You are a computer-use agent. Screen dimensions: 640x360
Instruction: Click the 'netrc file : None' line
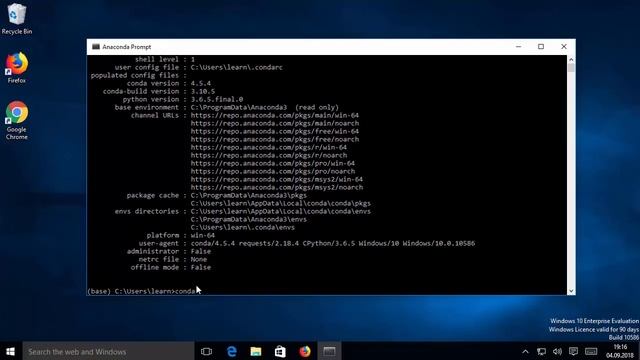click(173, 260)
